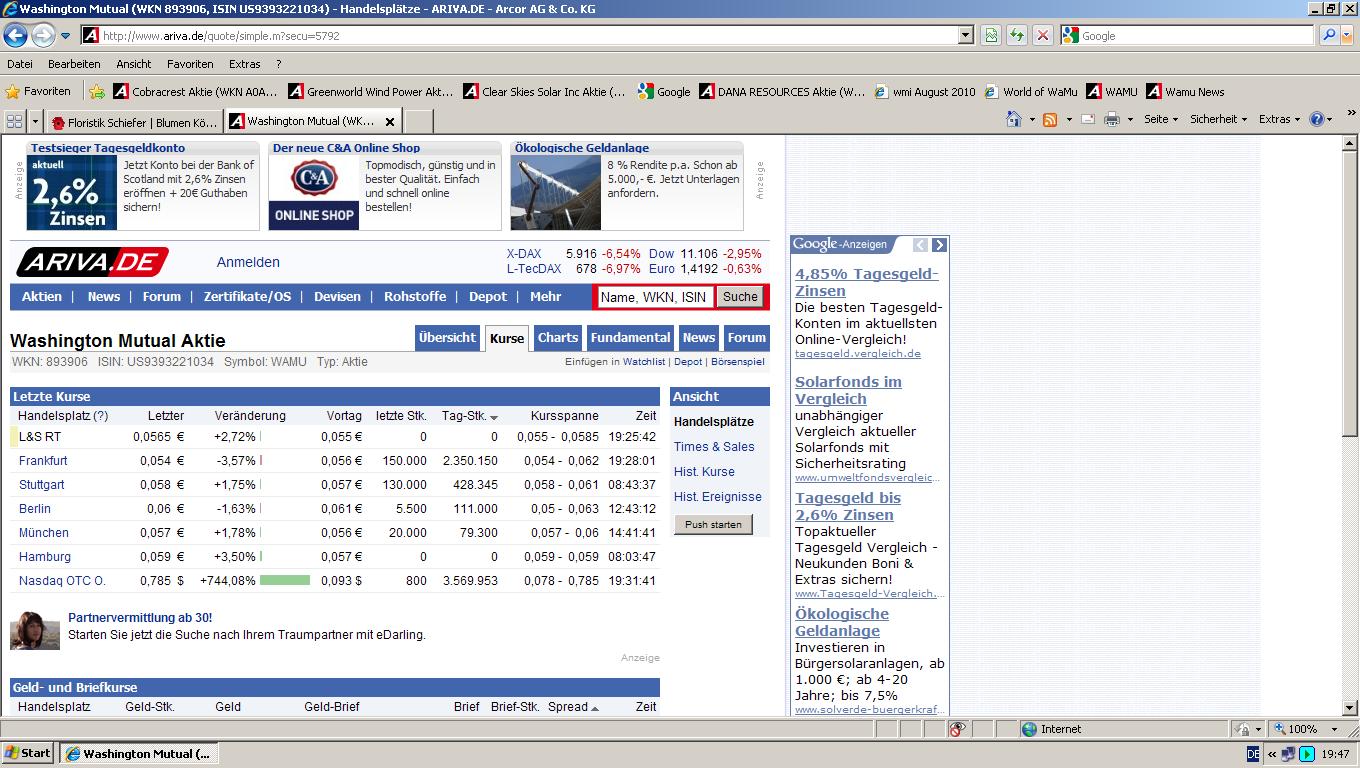
Task: Open Zertifikate/OS in ARIVA navigation bar
Action: point(247,297)
